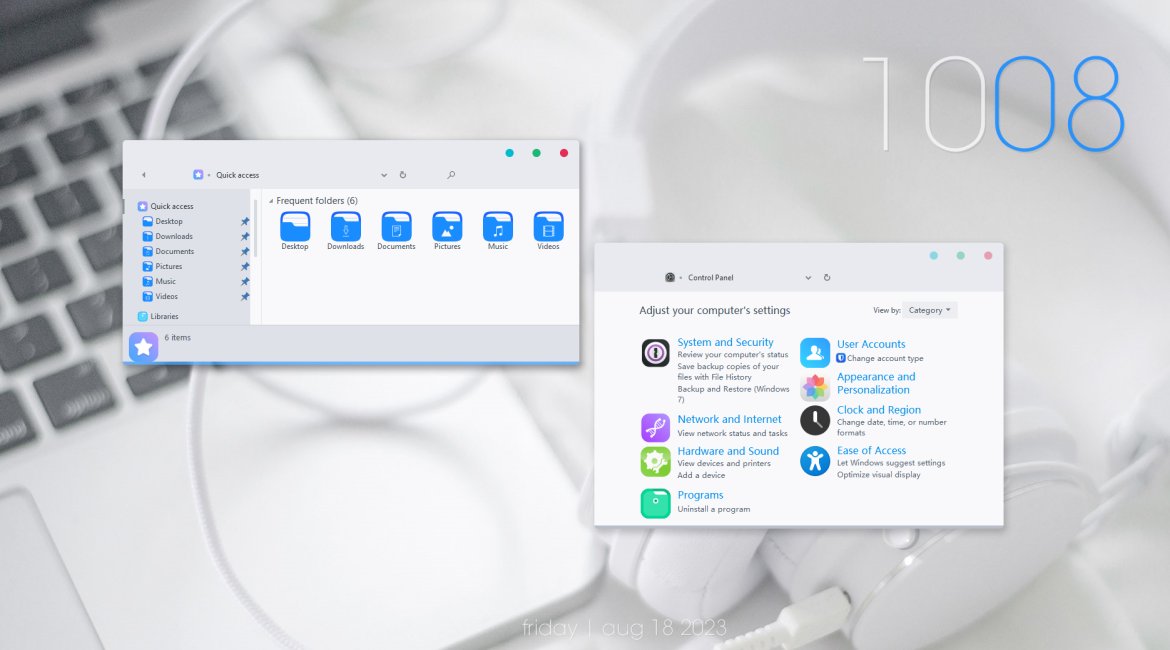Toggle the pin next to Pictures

click(x=245, y=267)
